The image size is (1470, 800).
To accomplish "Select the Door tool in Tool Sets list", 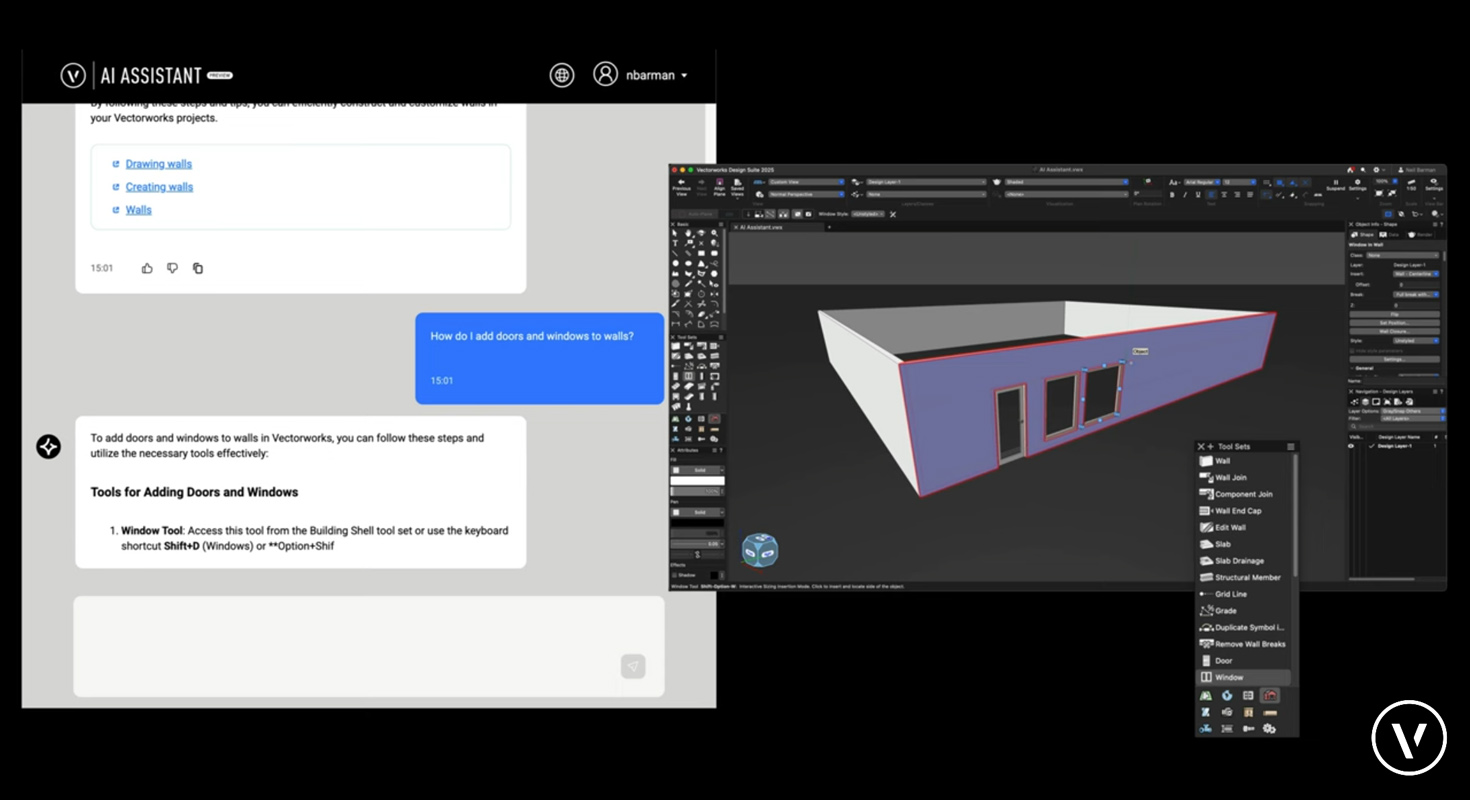I will pyautogui.click(x=1223, y=661).
